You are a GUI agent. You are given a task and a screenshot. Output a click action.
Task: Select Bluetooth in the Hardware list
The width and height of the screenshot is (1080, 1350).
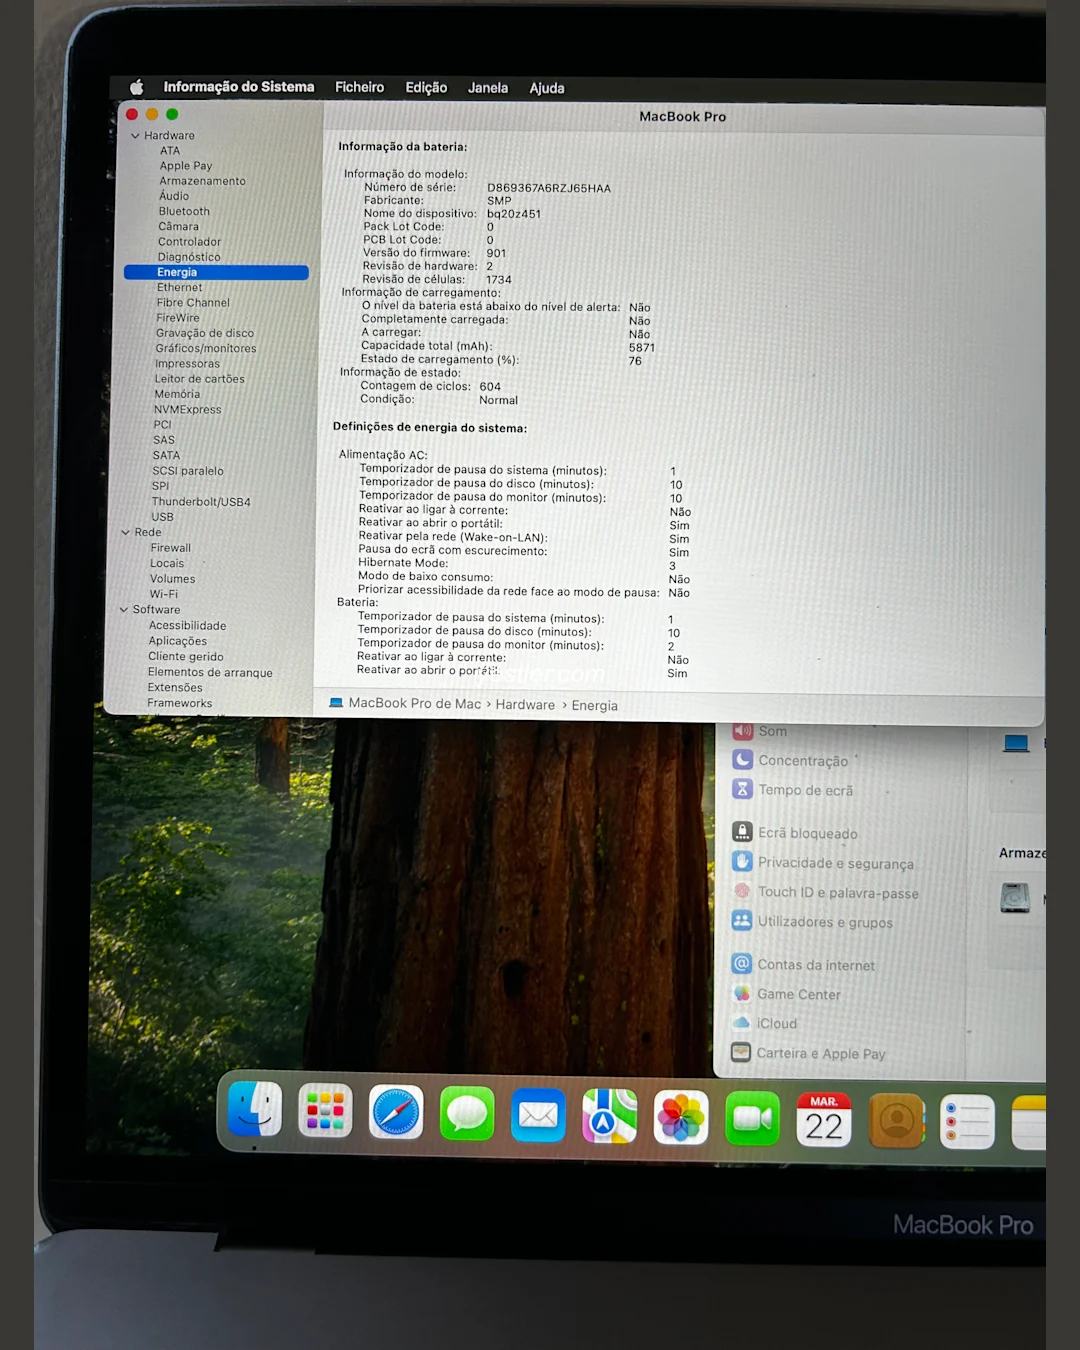tap(184, 211)
